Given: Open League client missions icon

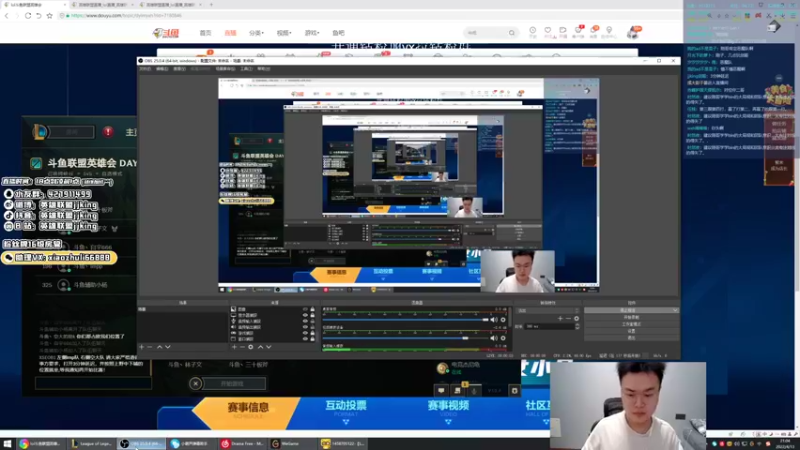Looking at the screenshot, I should coord(458,390).
